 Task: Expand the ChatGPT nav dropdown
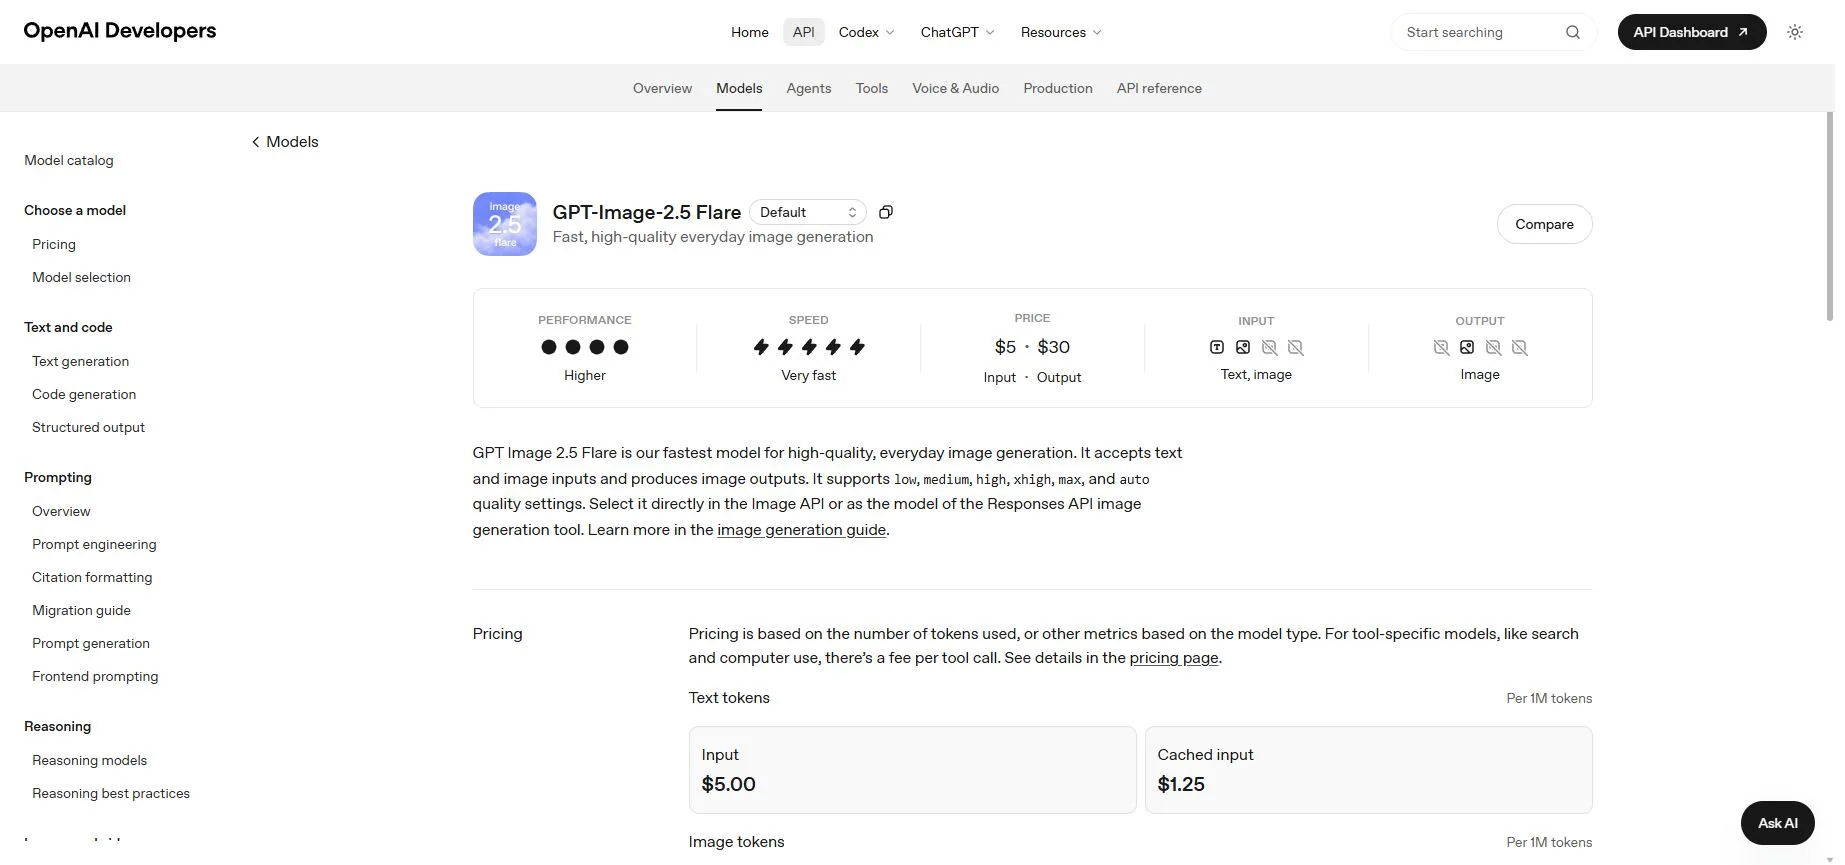[957, 32]
